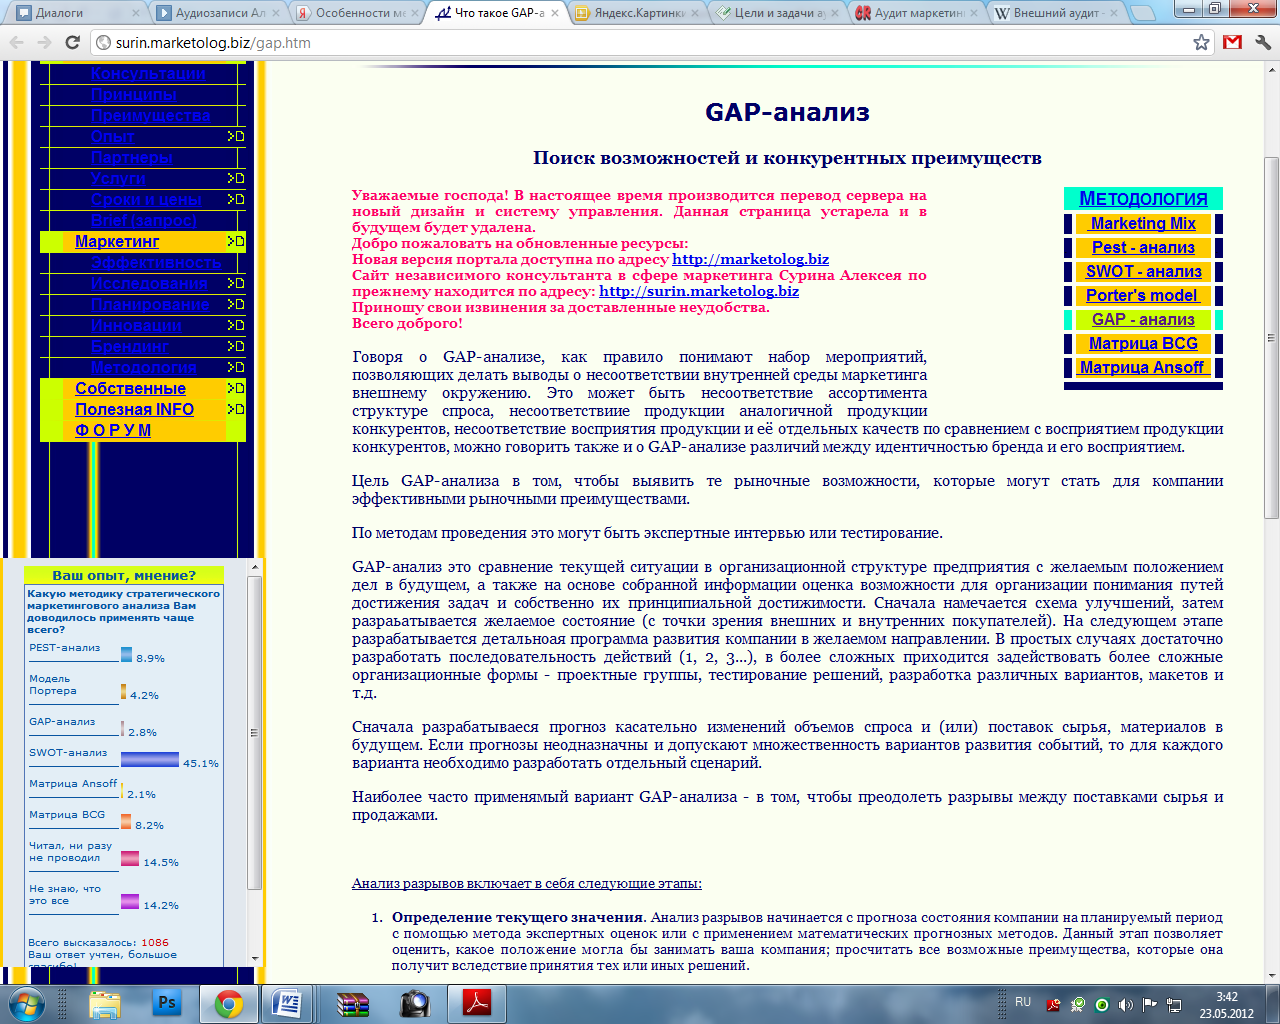Switch the RU input language indicator
The height and width of the screenshot is (1024, 1280).
pos(1023,1002)
